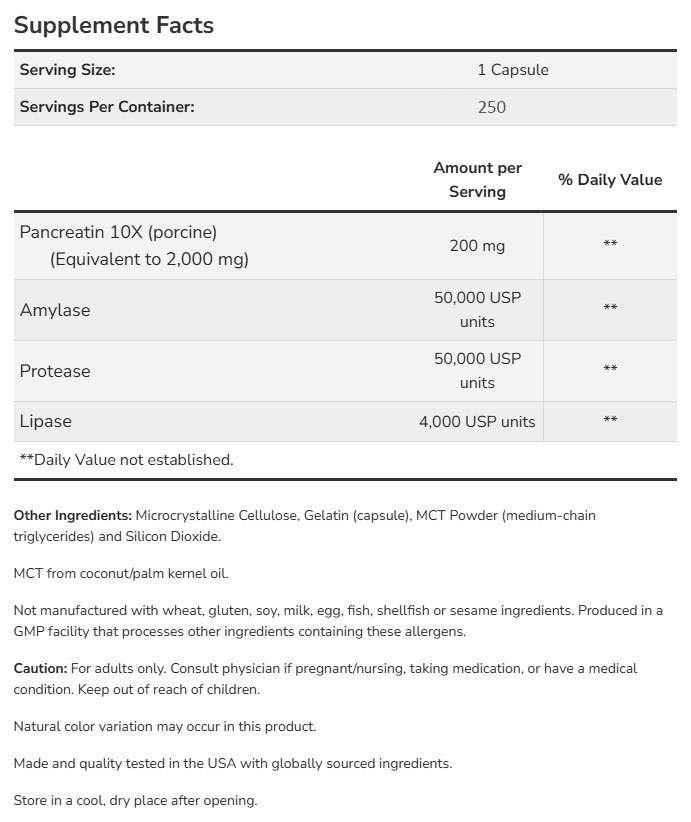Click the 1 Capsule value
Image resolution: width=691 pixels, height=822 pixels.
pyautogui.click(x=513, y=70)
